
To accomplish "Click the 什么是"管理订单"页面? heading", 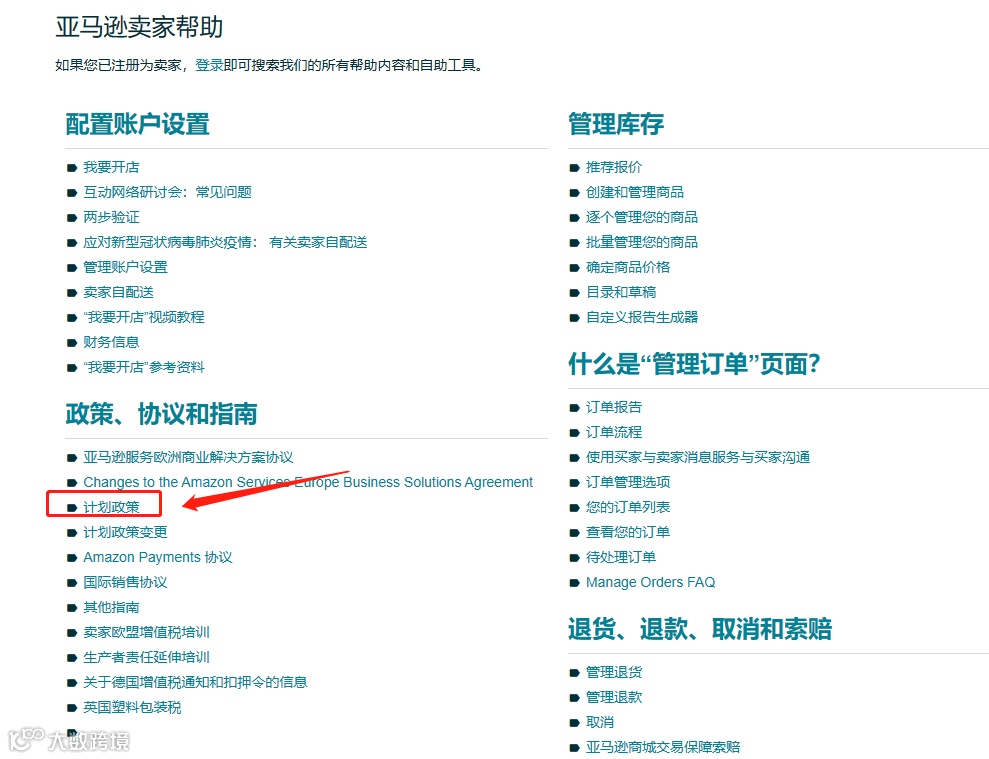I will pyautogui.click(x=694, y=364).
